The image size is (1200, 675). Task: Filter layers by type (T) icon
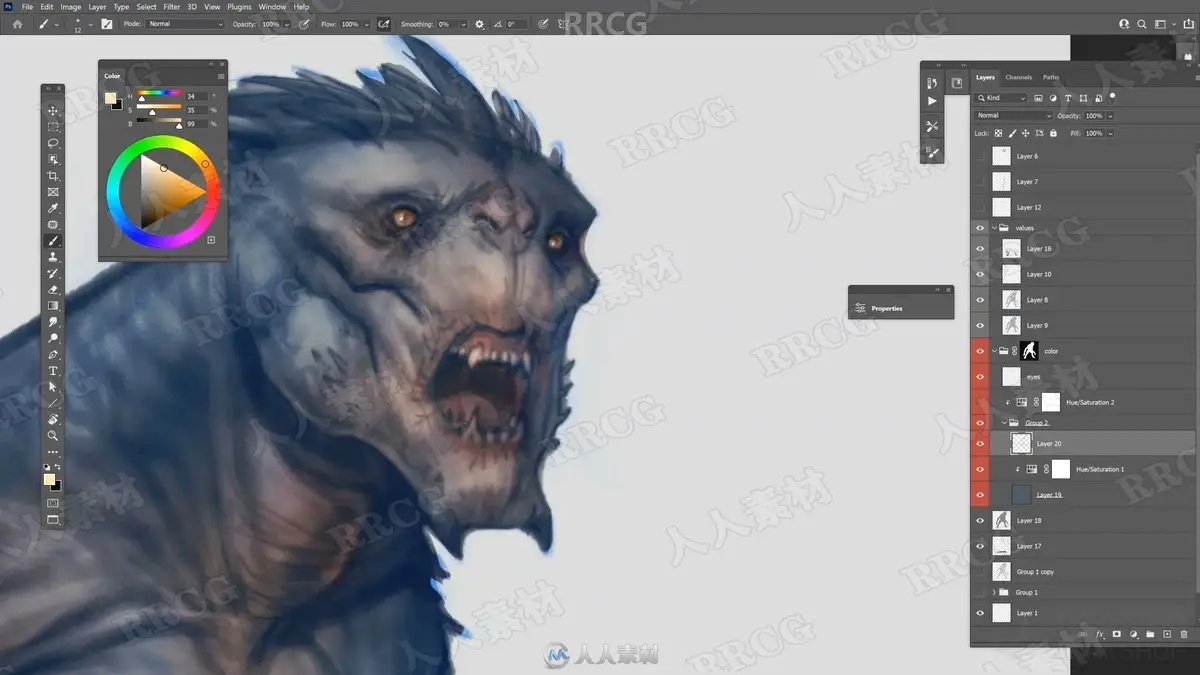click(1068, 98)
